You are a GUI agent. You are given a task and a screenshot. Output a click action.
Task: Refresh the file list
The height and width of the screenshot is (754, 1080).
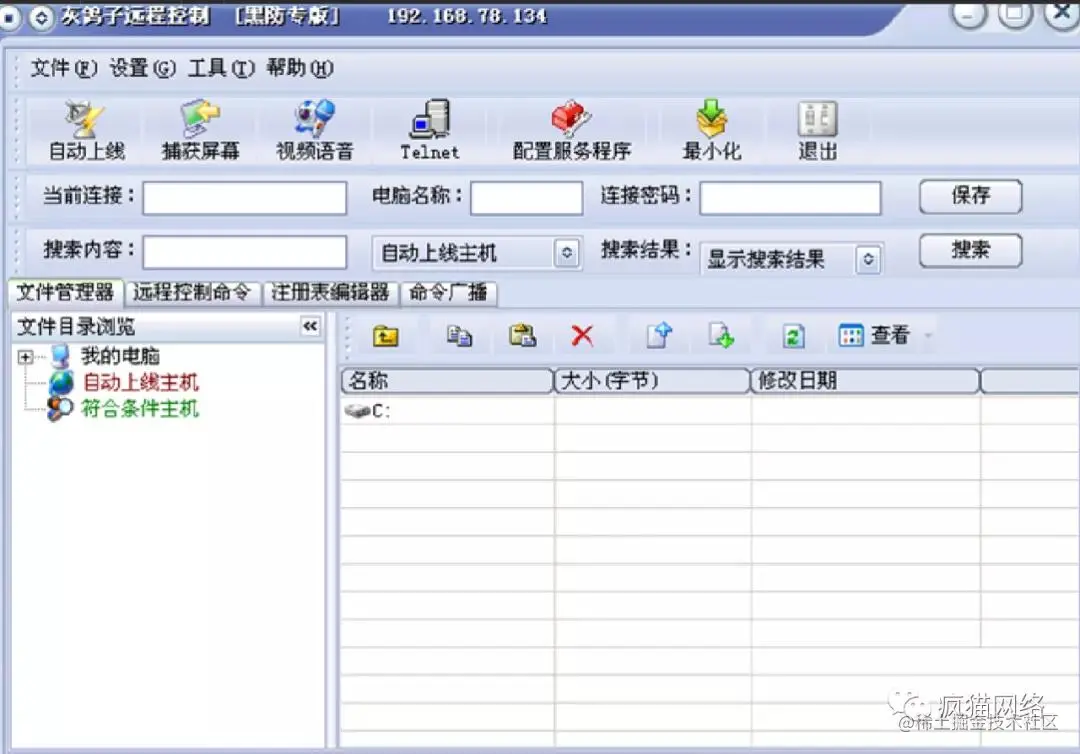click(793, 336)
